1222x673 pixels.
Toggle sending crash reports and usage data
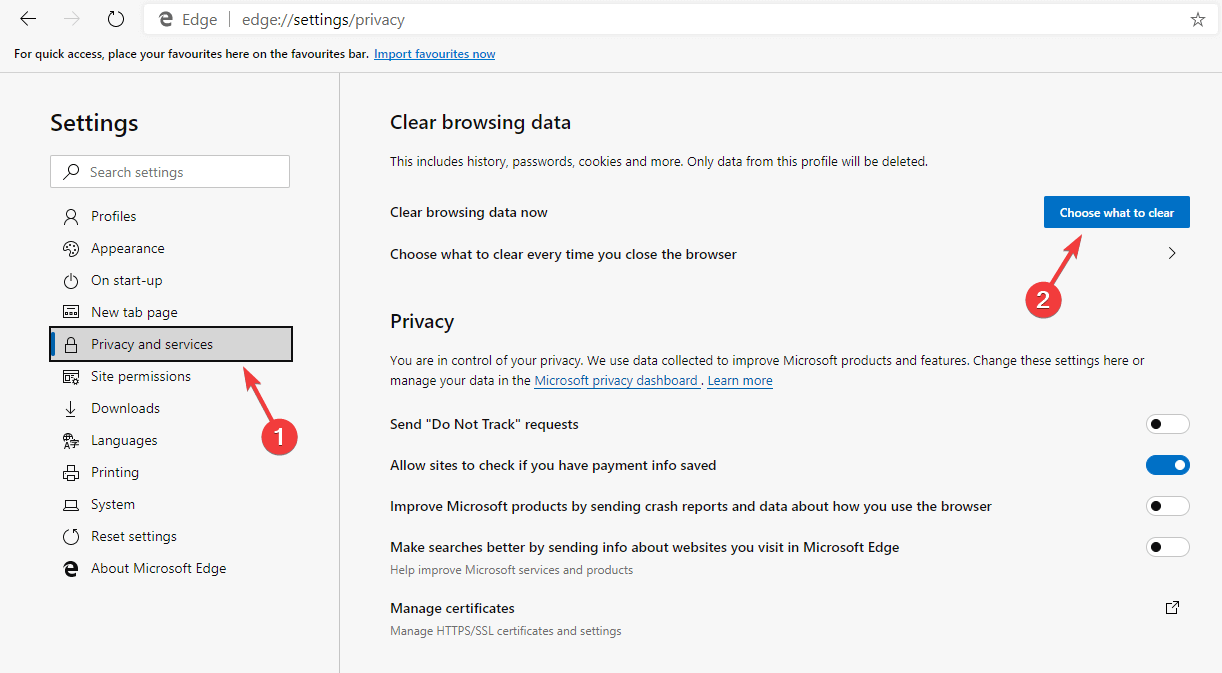point(1167,506)
